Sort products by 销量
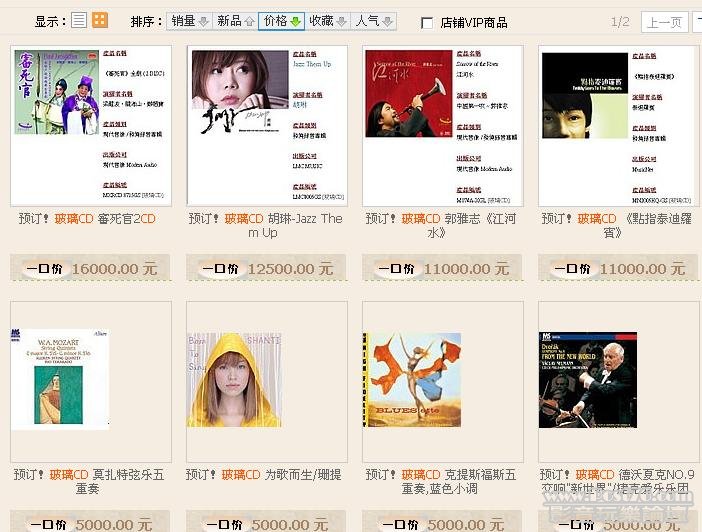This screenshot has height=532, width=702. click(189, 21)
